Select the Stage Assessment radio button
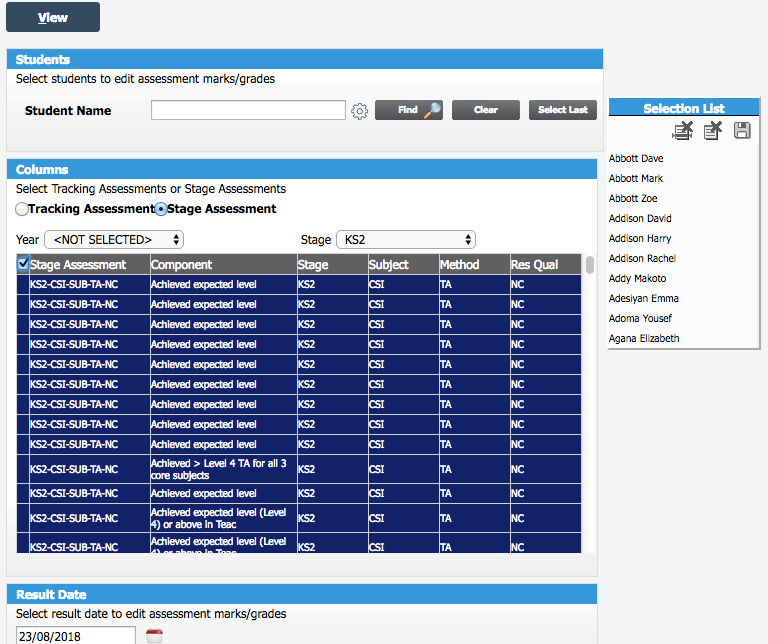The width and height of the screenshot is (768, 644). 161,209
